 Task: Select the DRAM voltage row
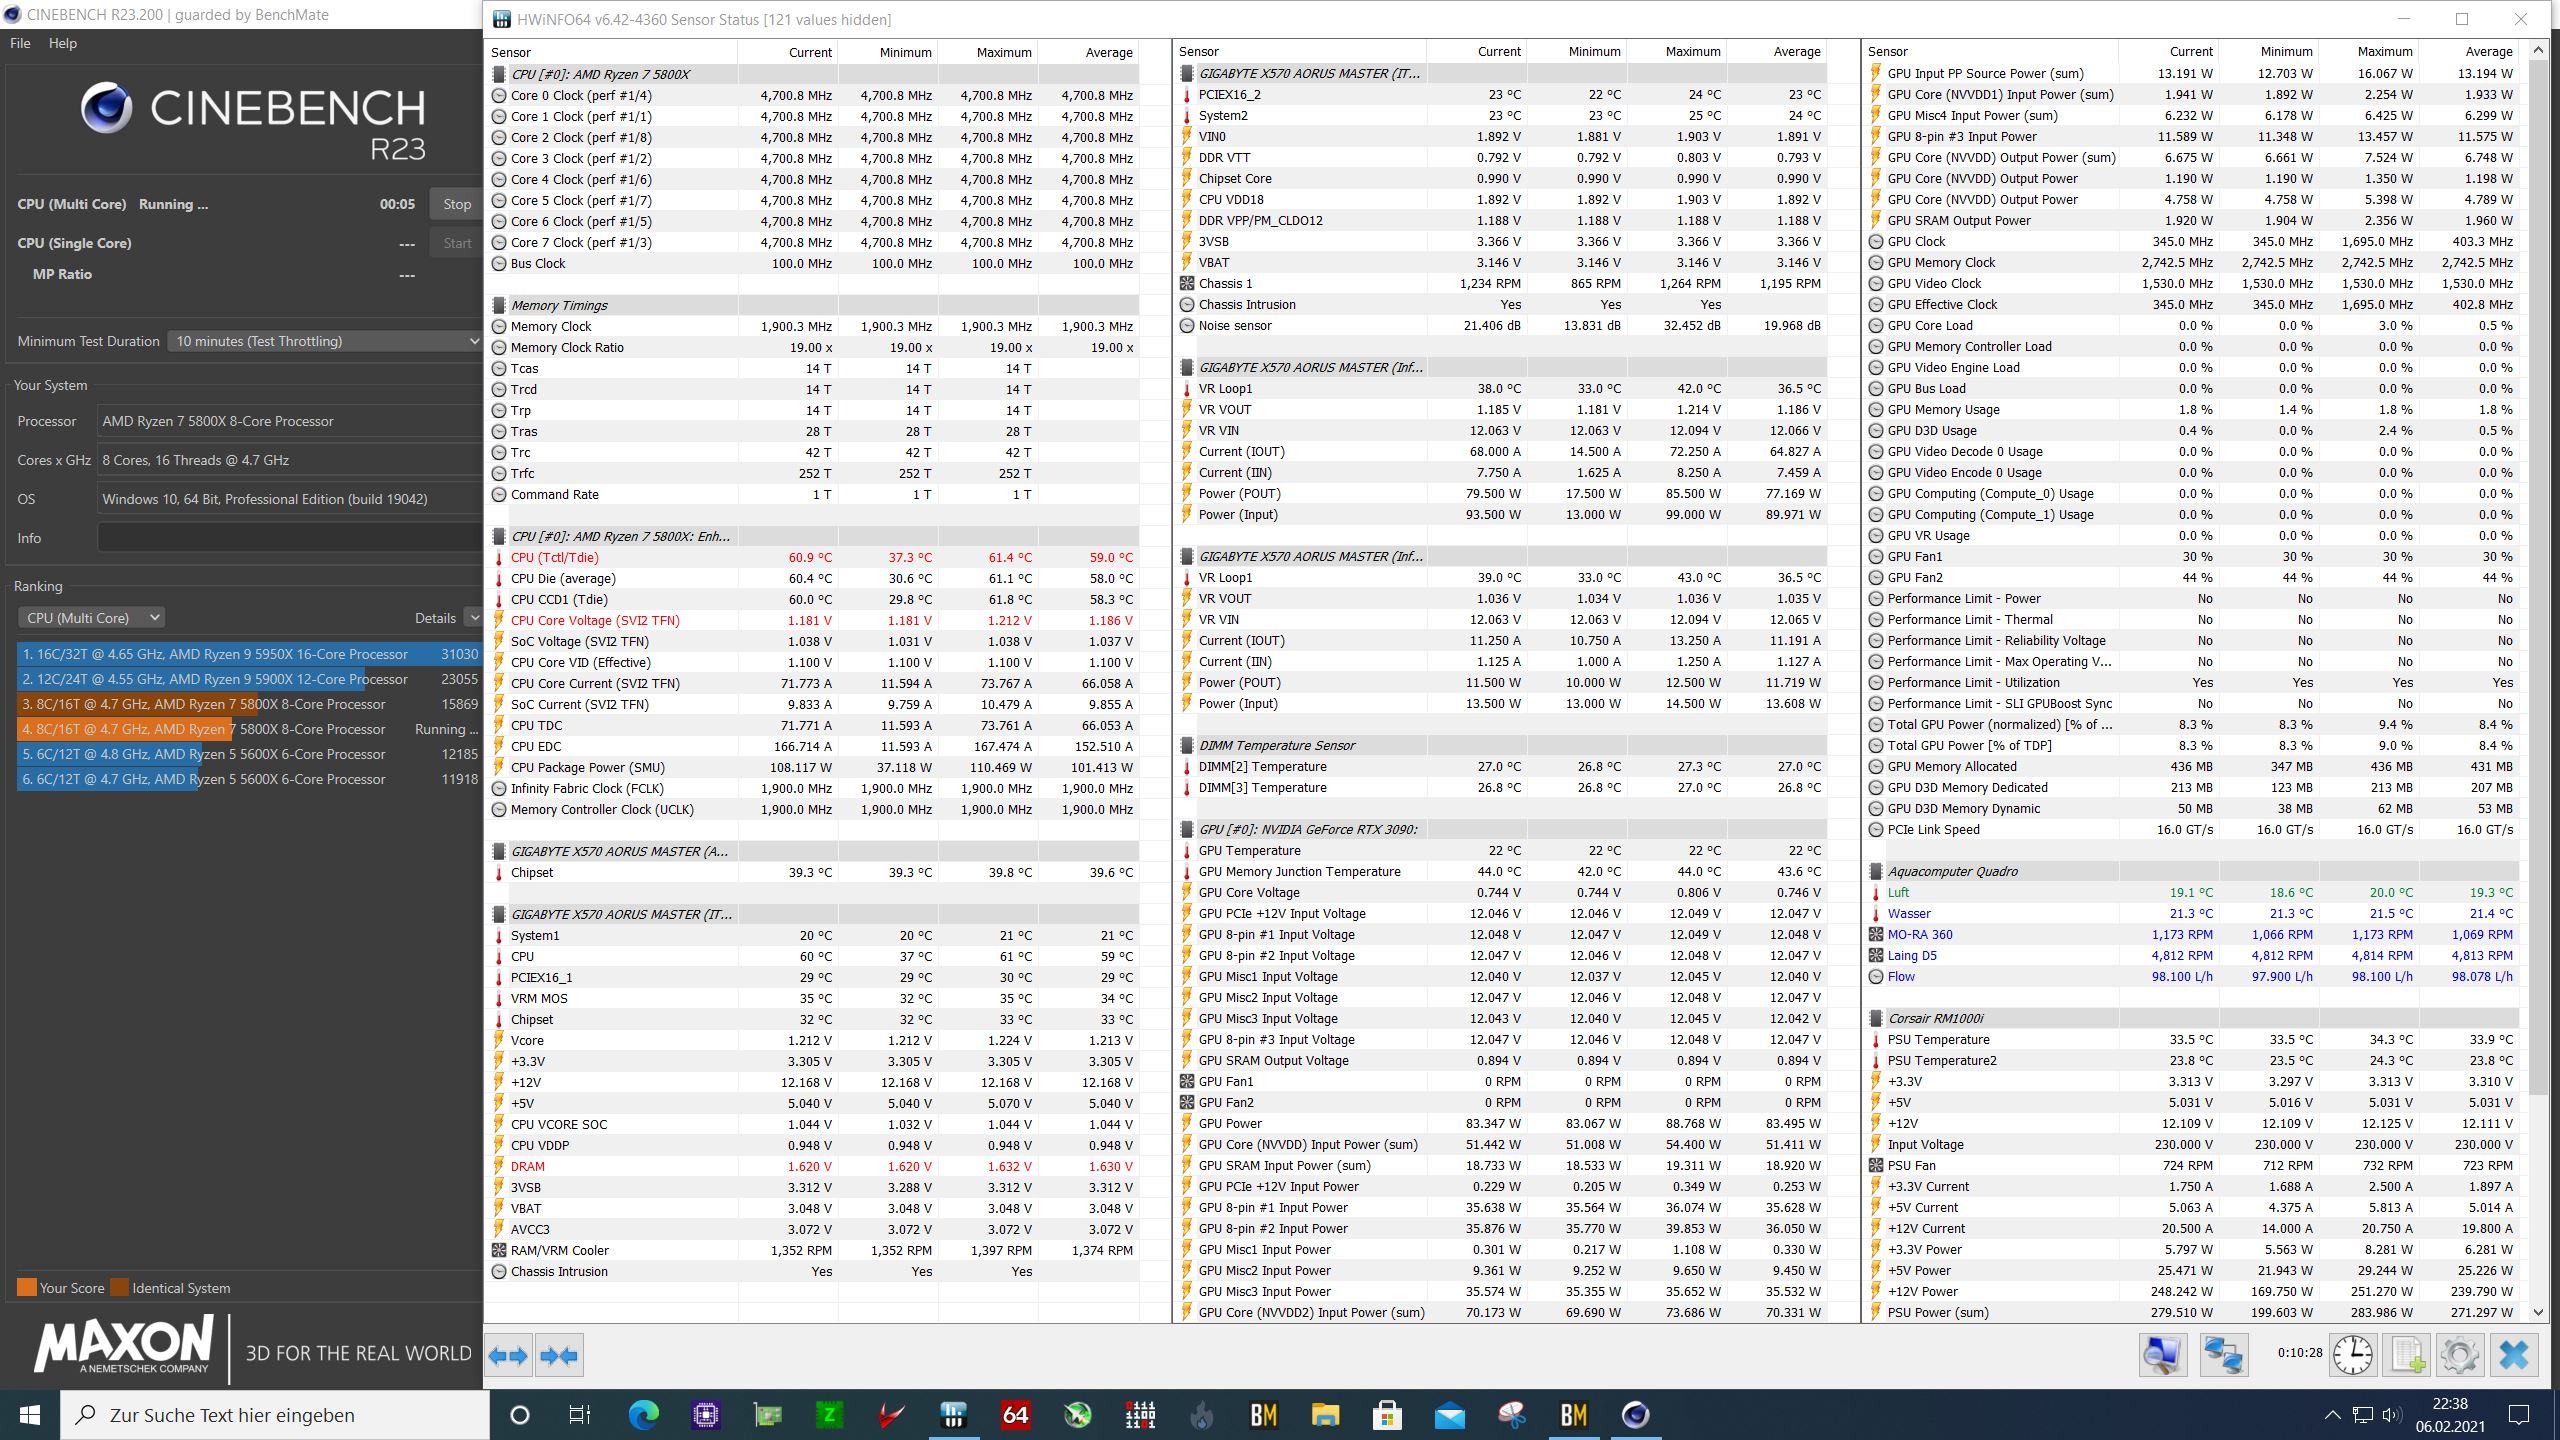tap(814, 1166)
